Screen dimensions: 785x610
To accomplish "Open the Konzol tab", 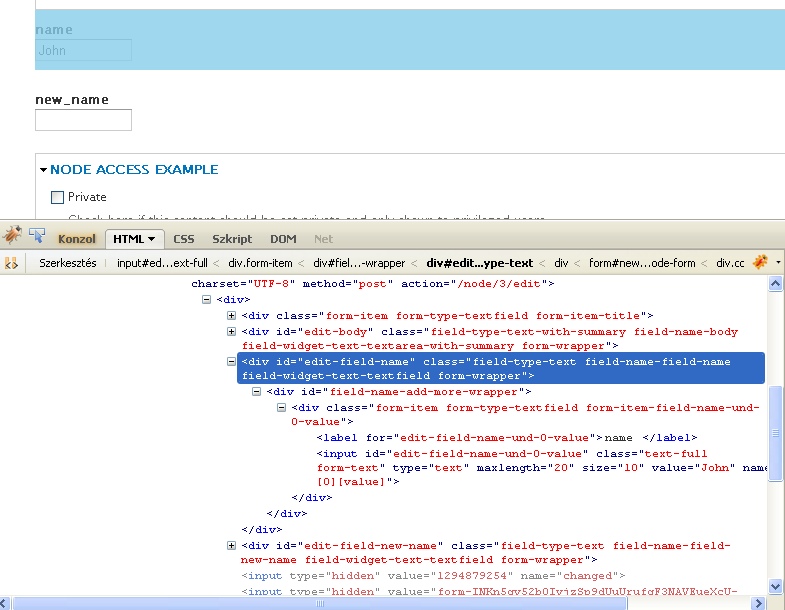I will pos(77,240).
